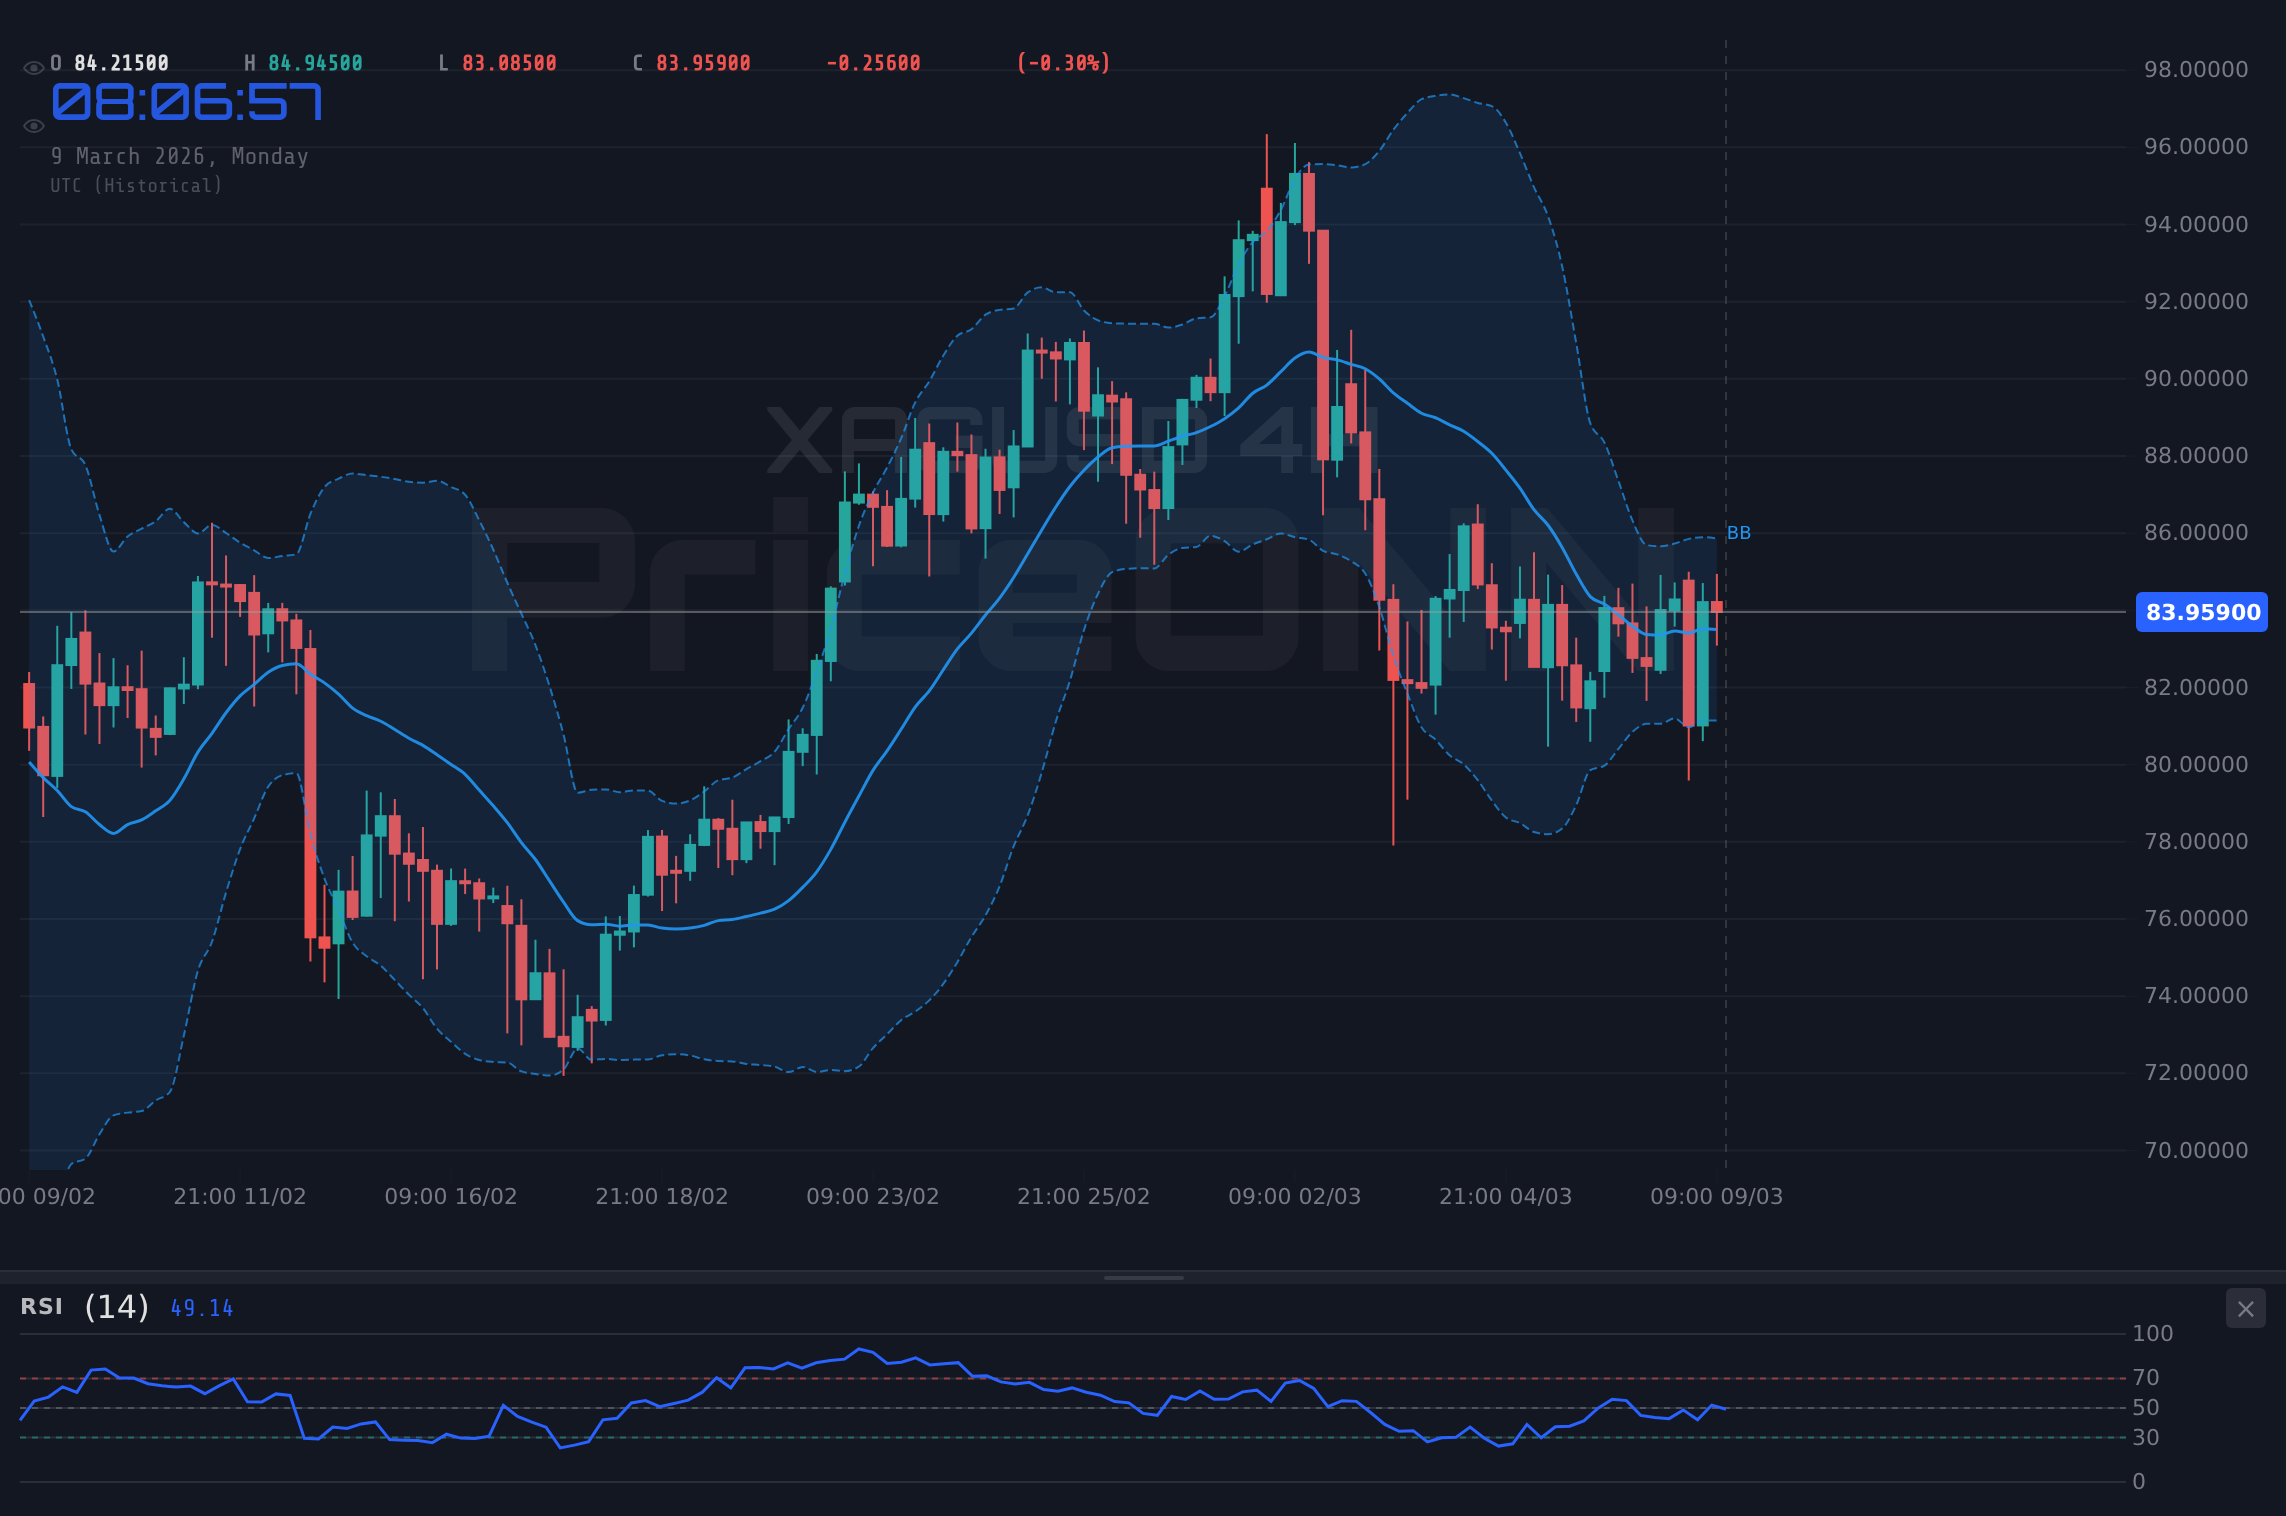Click the 09:00 02/03 time axis label
The height and width of the screenshot is (1516, 2286).
click(x=1295, y=1197)
